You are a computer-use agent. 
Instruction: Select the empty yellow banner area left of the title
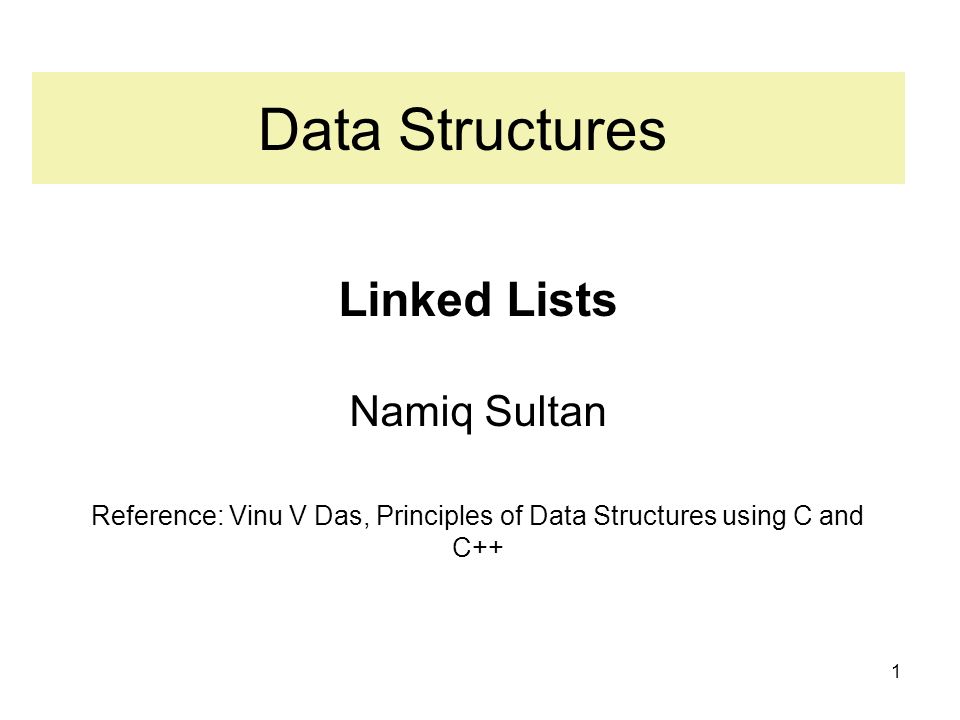tap(145, 128)
